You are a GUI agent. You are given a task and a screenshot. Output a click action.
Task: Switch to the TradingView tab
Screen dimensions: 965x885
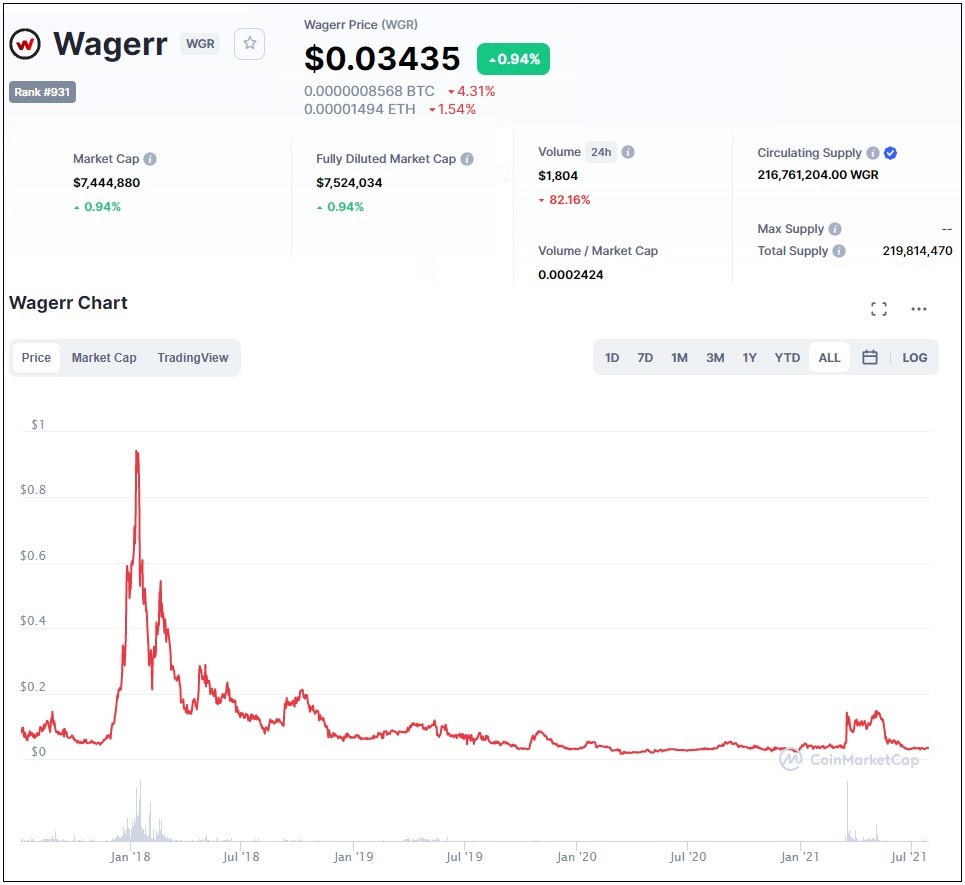[193, 358]
